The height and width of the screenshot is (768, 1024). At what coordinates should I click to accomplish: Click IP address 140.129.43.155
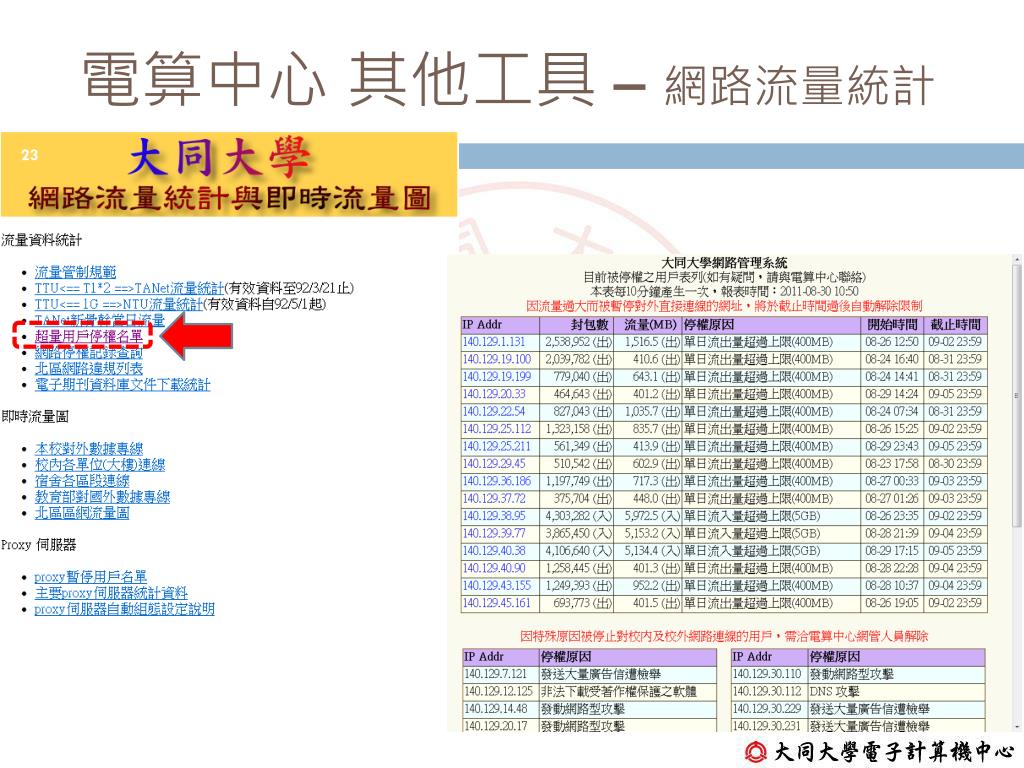[496, 586]
